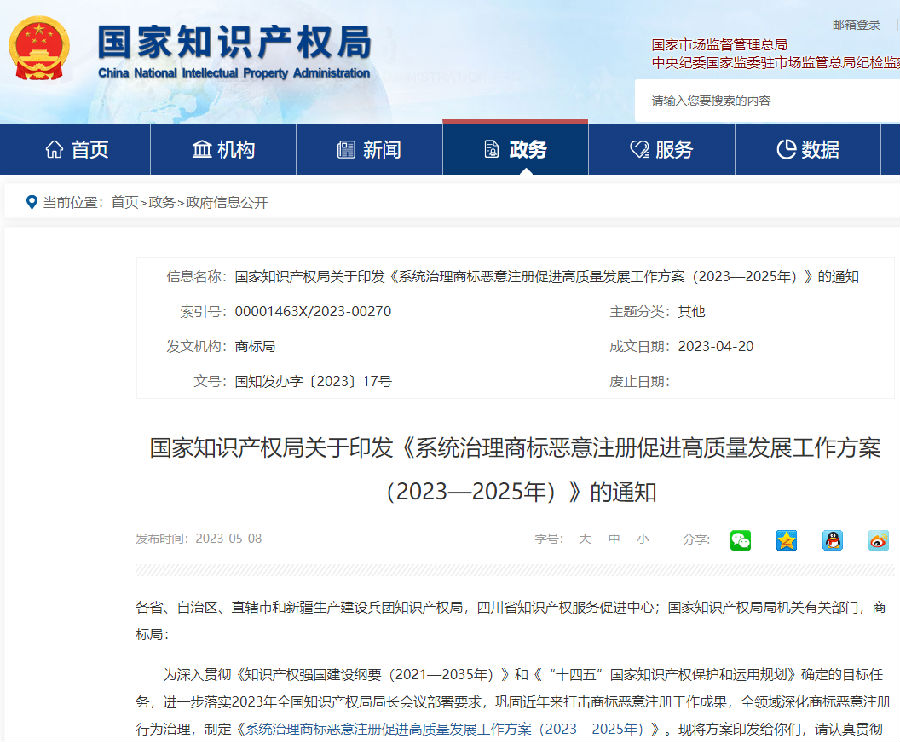Share to QZone with the star icon
The width and height of the screenshot is (900, 742).
coord(787,540)
